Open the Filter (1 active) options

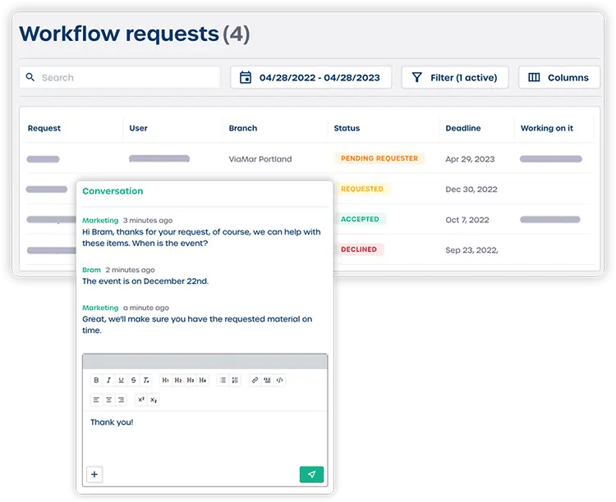(455, 77)
